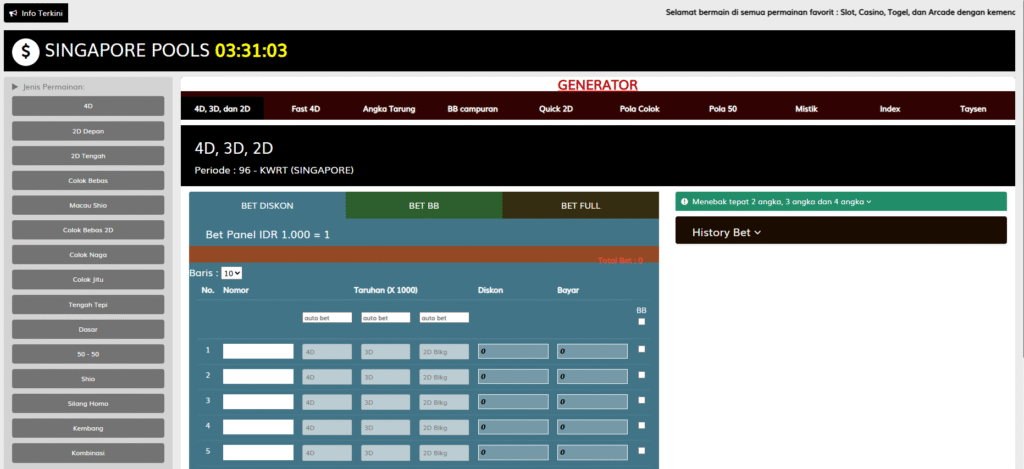1024x469 pixels.
Task: Choose Macau Shio in the sidebar
Action: (x=88, y=206)
